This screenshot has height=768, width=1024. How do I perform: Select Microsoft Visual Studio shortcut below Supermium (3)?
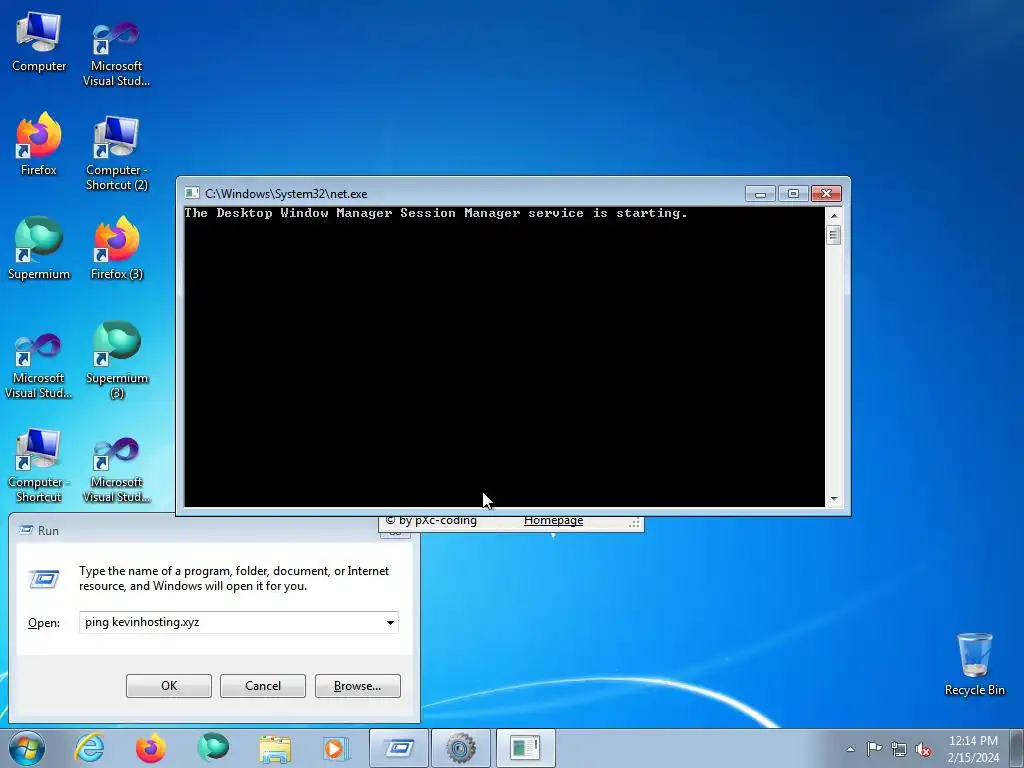[x=117, y=469]
